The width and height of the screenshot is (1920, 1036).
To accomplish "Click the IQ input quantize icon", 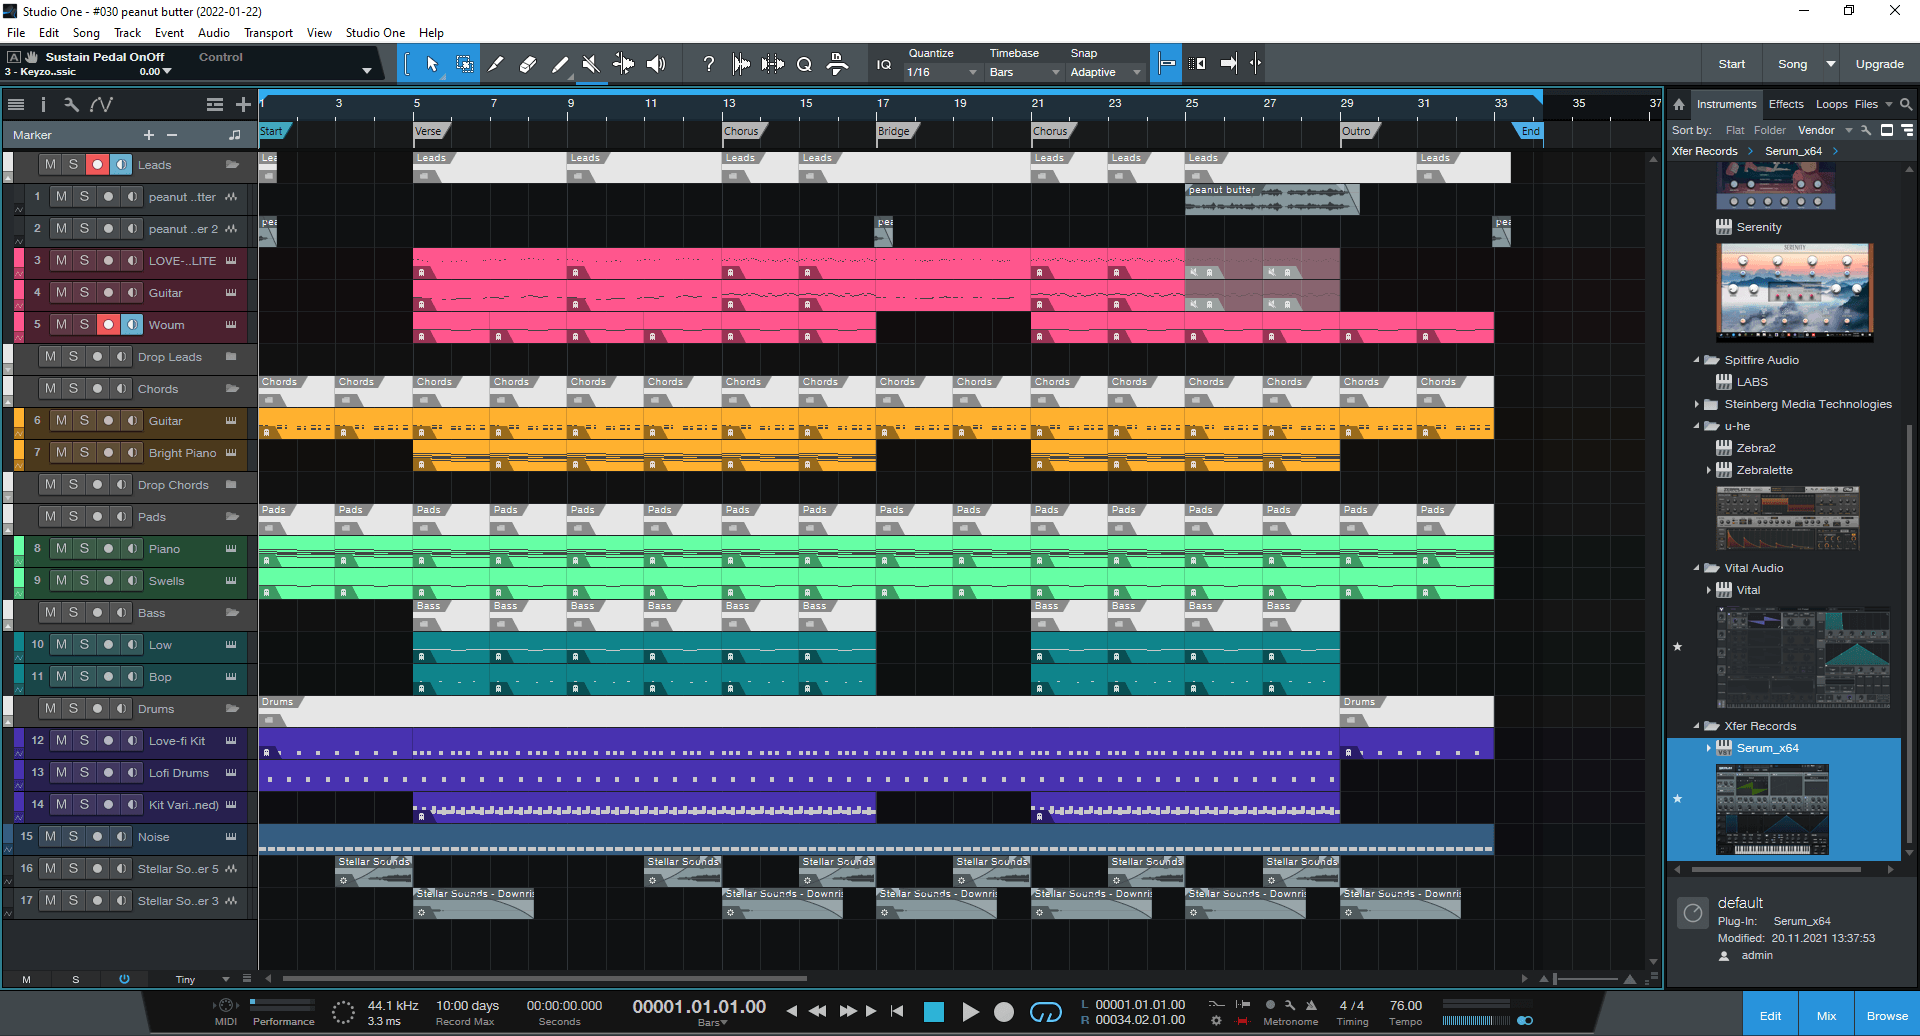I will pos(884,64).
